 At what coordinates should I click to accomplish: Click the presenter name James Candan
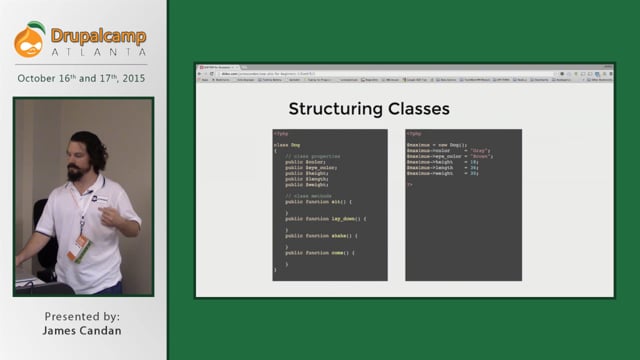(82, 331)
